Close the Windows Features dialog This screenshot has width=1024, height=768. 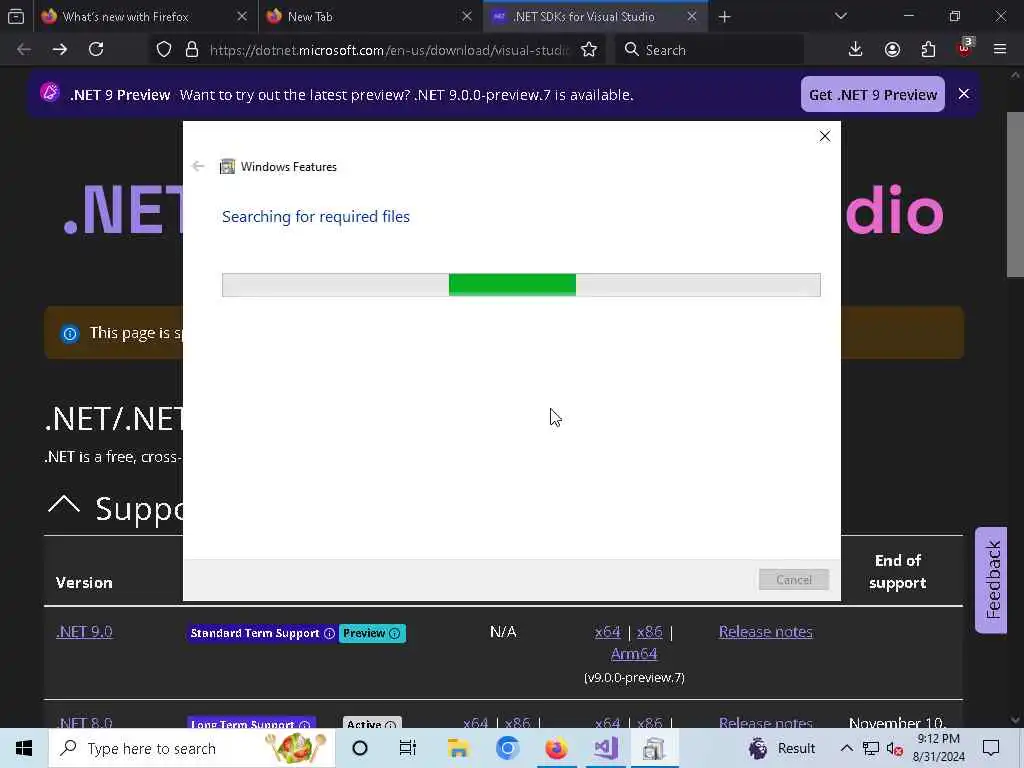825,136
